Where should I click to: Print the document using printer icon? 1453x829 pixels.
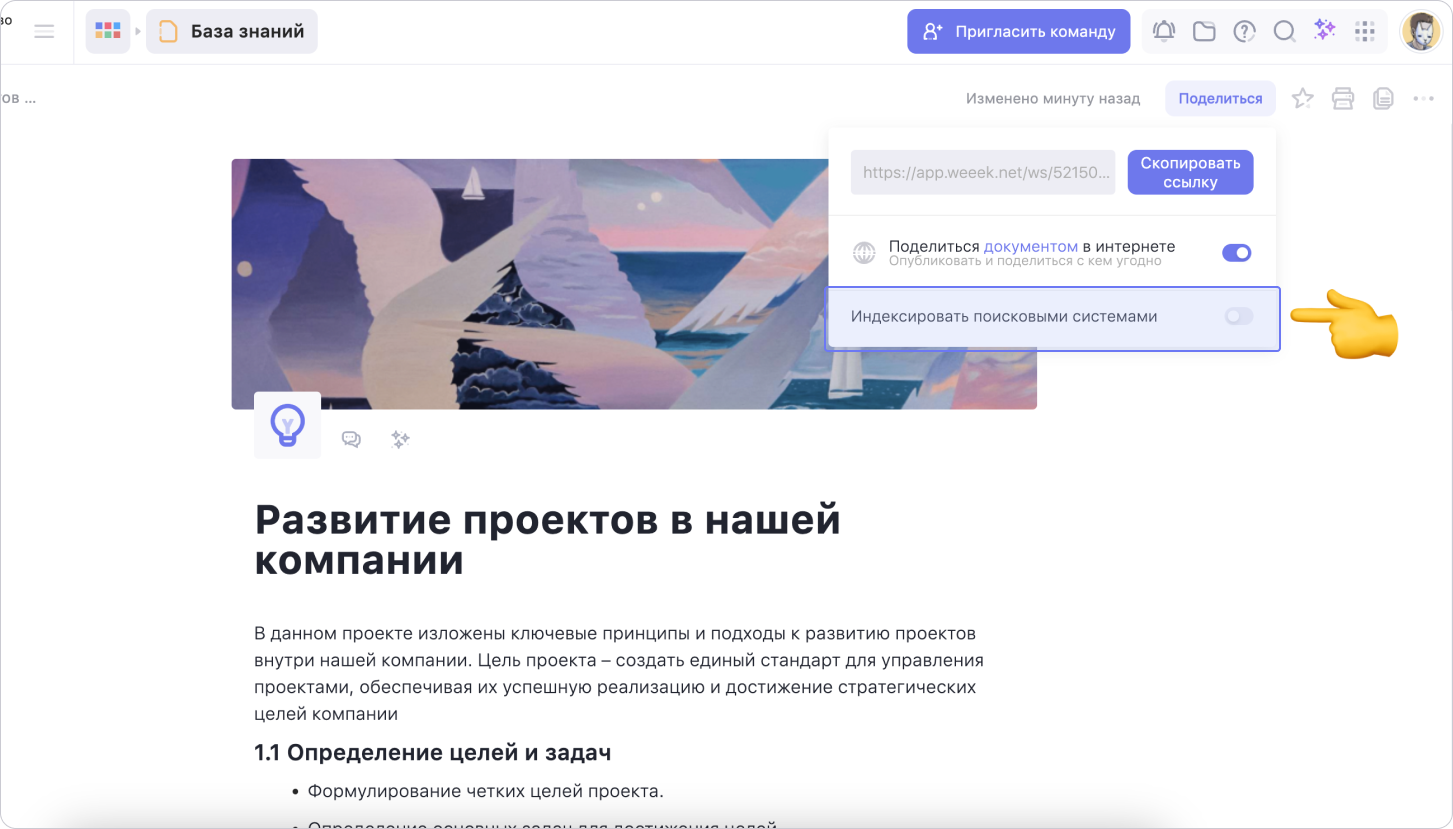tap(1343, 98)
